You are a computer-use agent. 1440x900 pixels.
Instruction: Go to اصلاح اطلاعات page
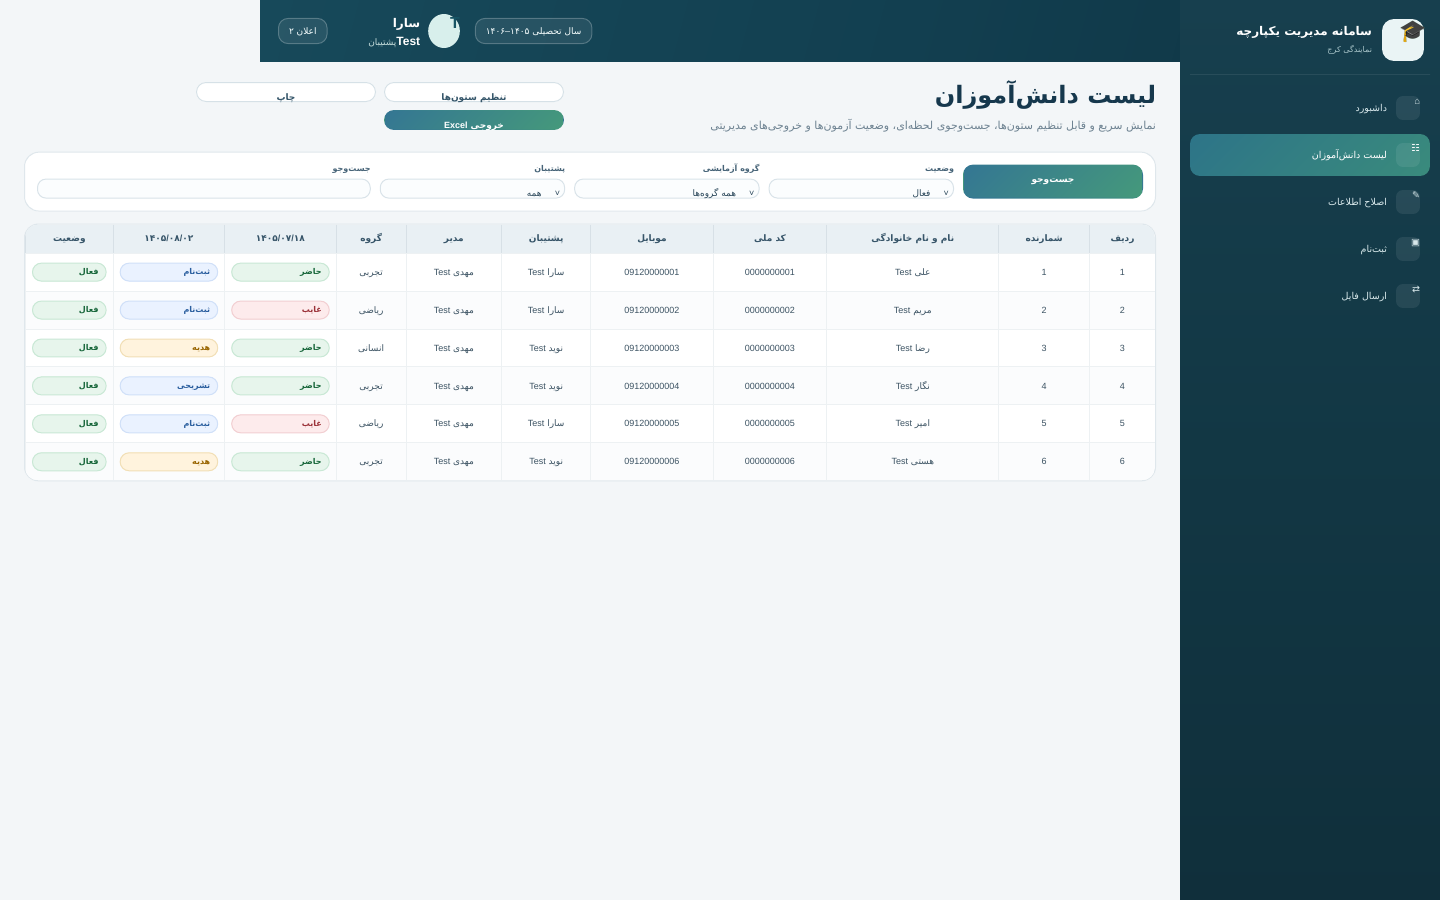click(x=1310, y=202)
